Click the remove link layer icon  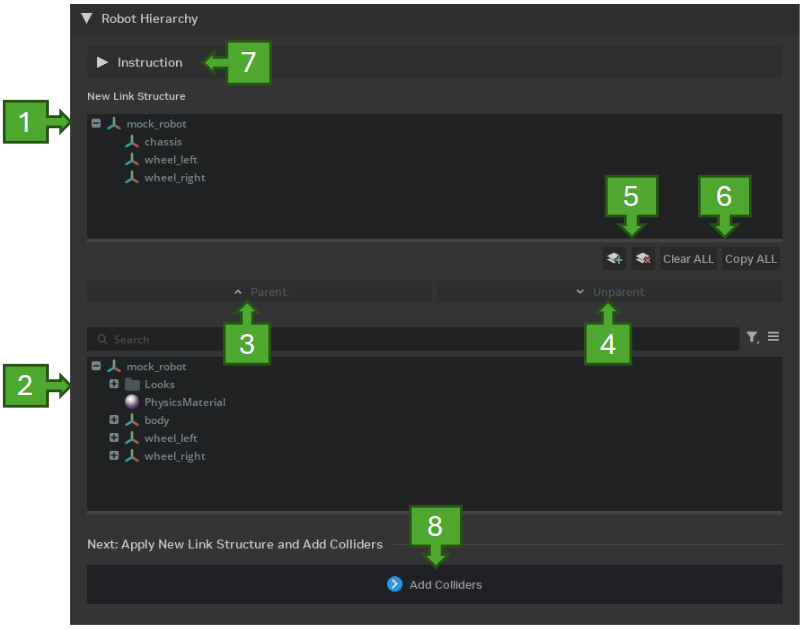(x=643, y=259)
